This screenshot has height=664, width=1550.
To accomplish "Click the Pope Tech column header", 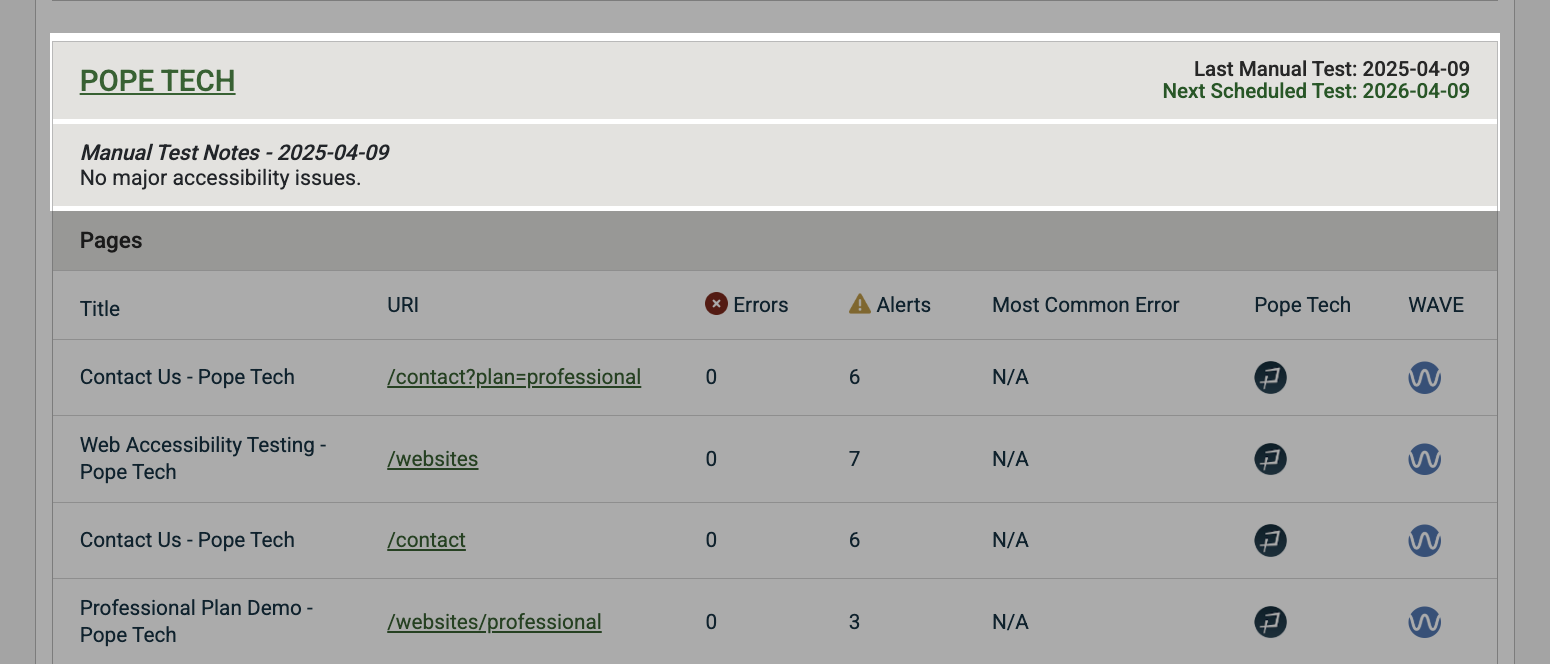I will (1302, 305).
